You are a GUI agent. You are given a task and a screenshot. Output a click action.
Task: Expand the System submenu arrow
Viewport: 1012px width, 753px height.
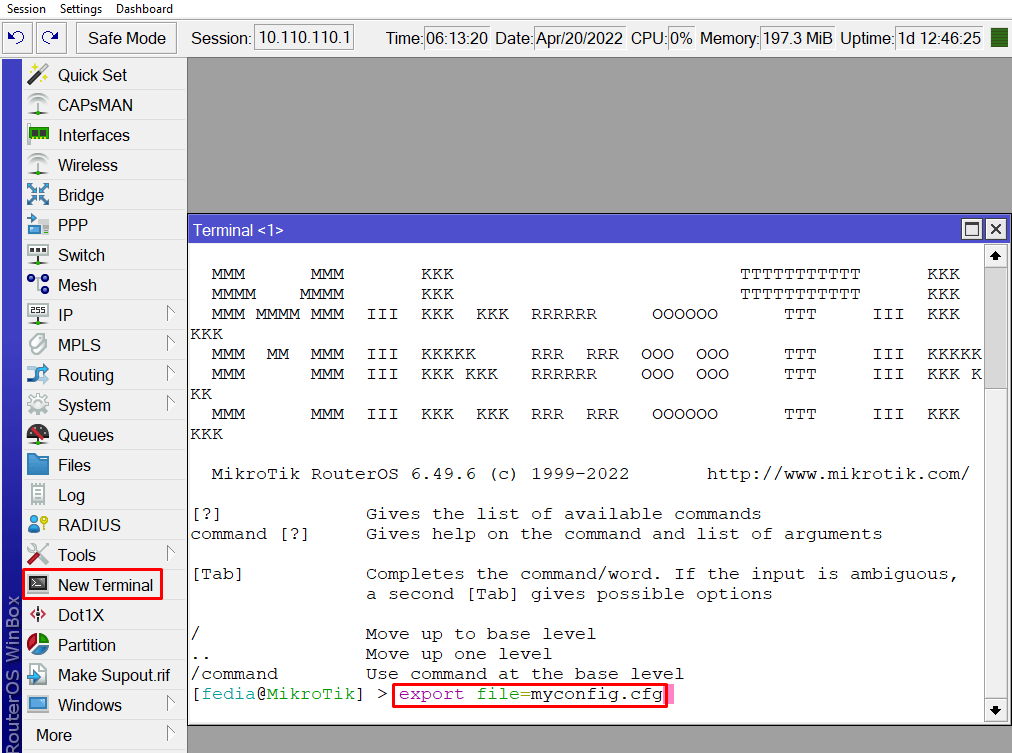point(170,404)
